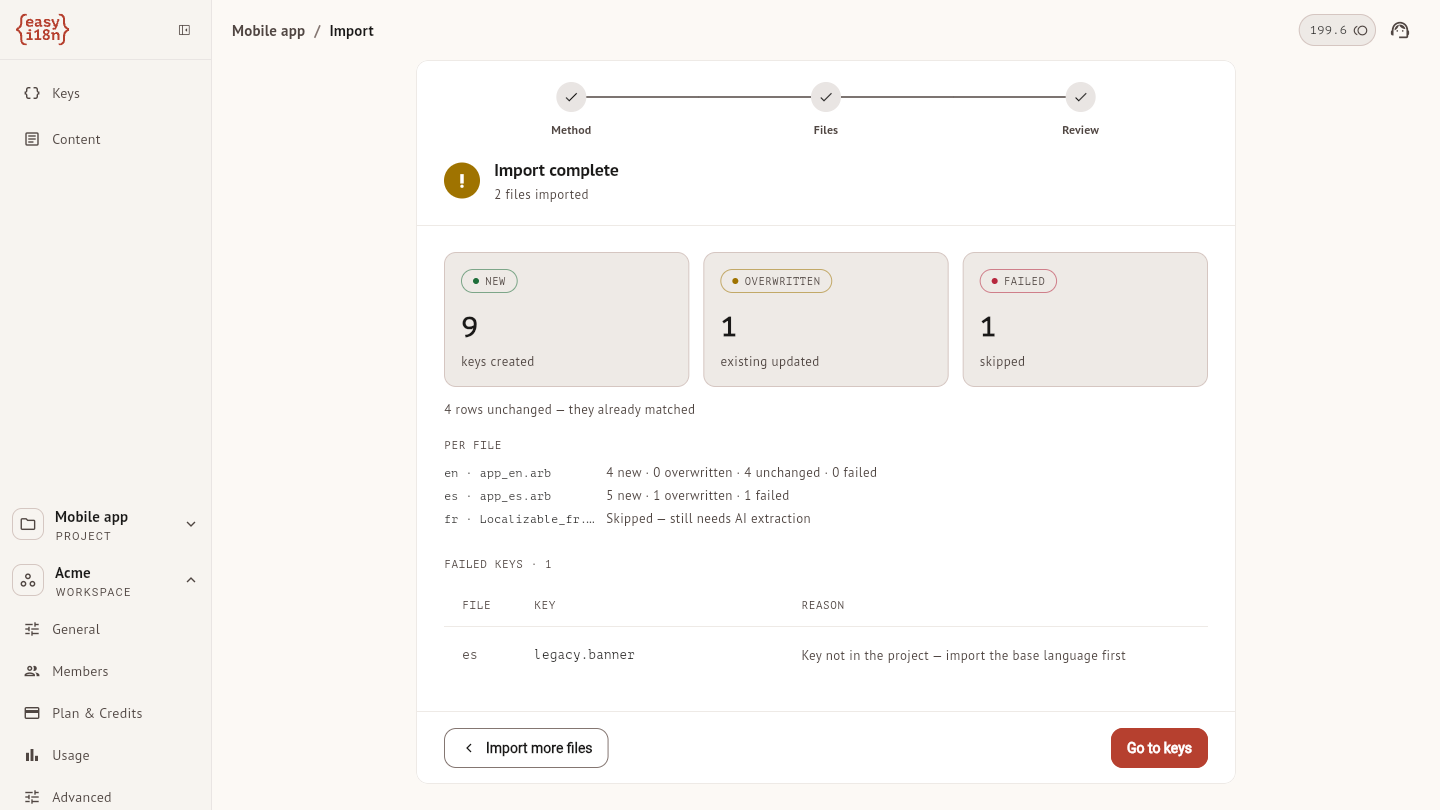Collapse the Acme workspace chevron
1440x810 pixels.
tap(191, 580)
